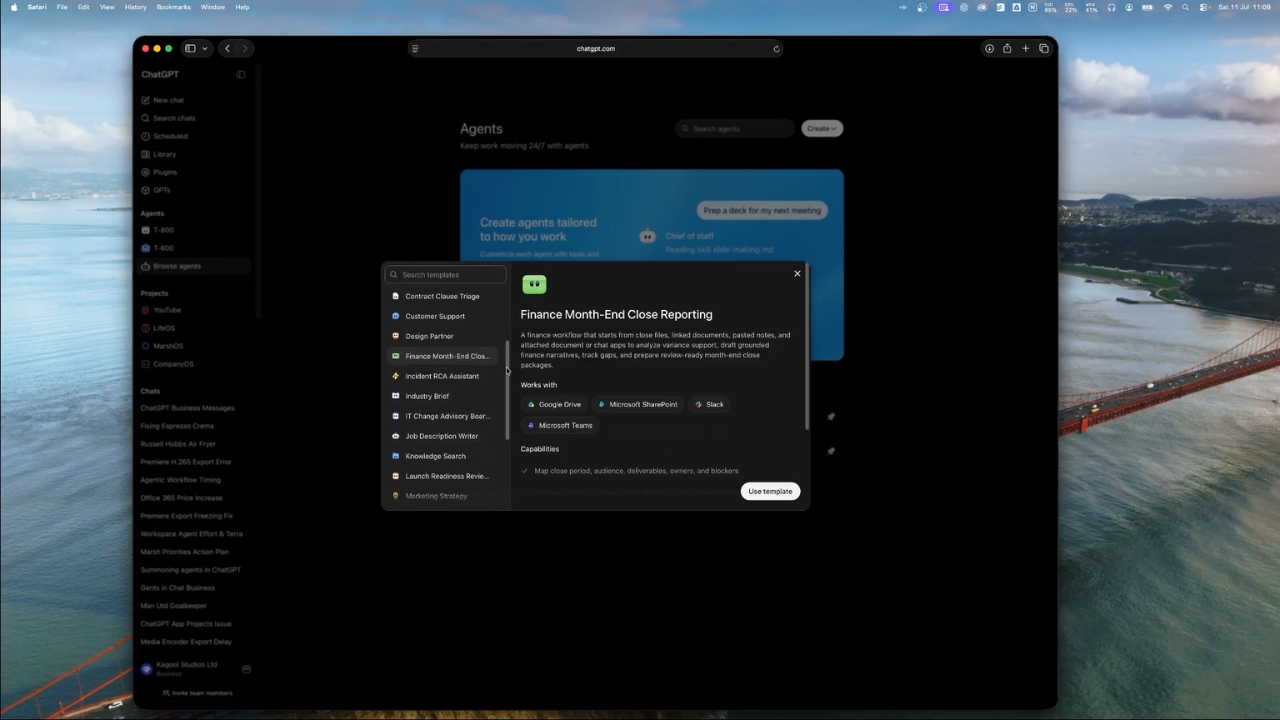Show Safari downloads

point(989,48)
